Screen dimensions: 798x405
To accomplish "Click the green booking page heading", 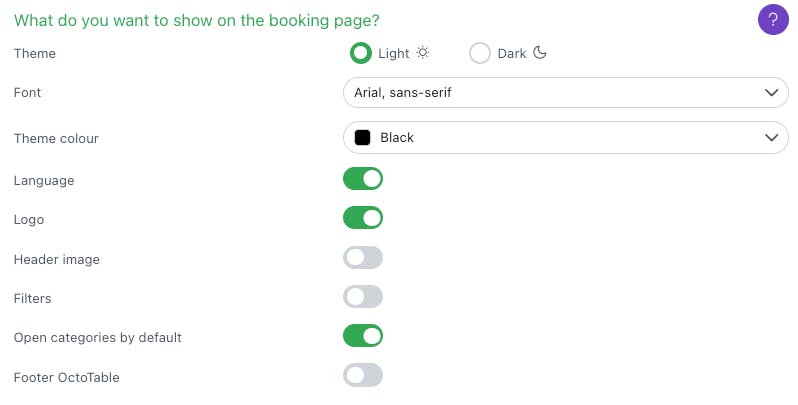I will click(196, 20).
